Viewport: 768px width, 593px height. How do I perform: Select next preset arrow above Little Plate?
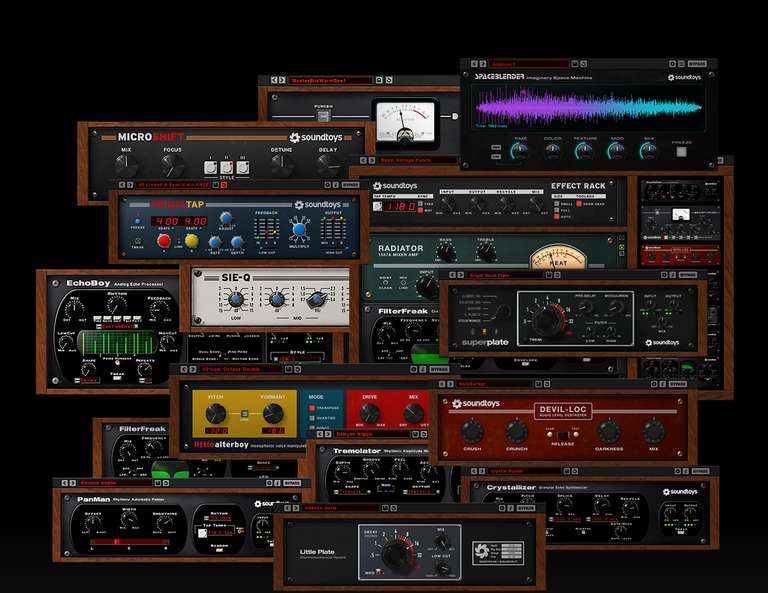coord(296,508)
